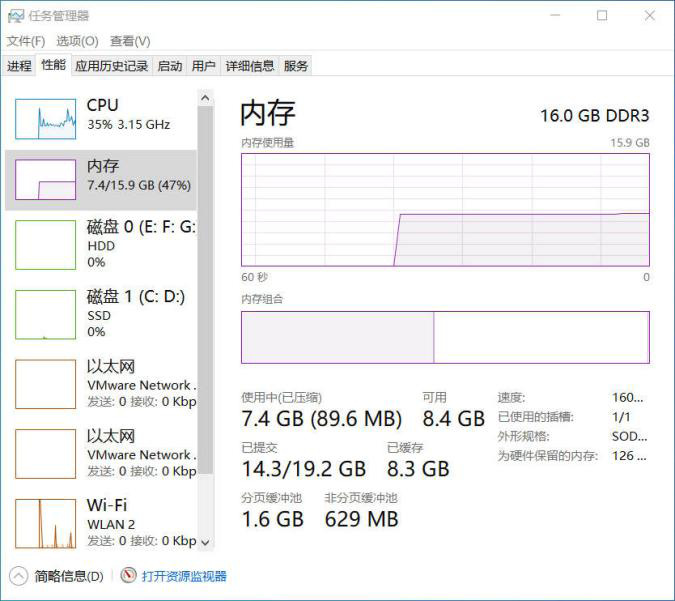
Task: Click the Task Manager app icon in title bar
Action: tap(14, 16)
